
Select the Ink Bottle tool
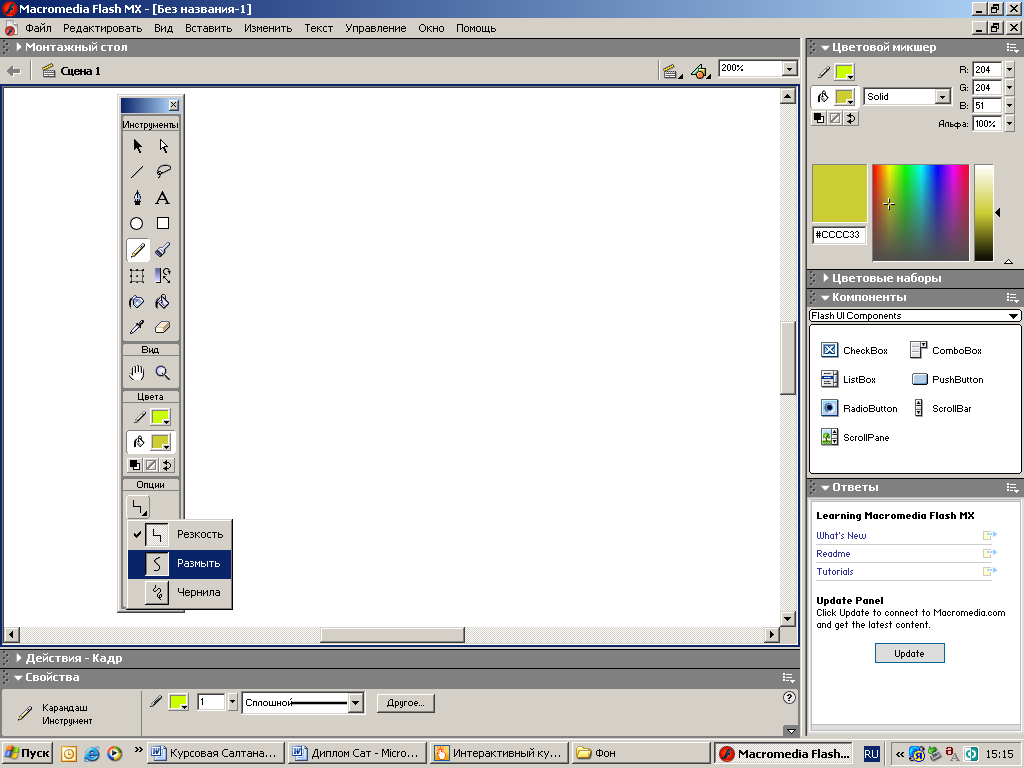tap(137, 302)
